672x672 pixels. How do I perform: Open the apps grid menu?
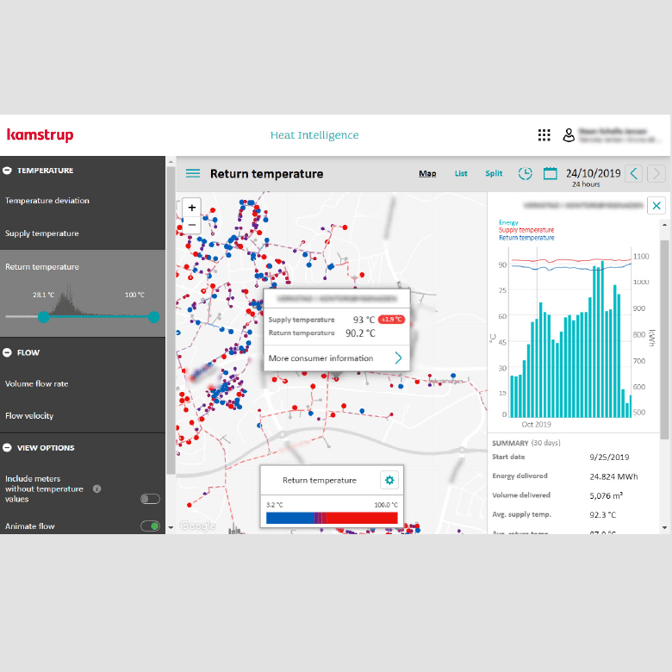544,135
